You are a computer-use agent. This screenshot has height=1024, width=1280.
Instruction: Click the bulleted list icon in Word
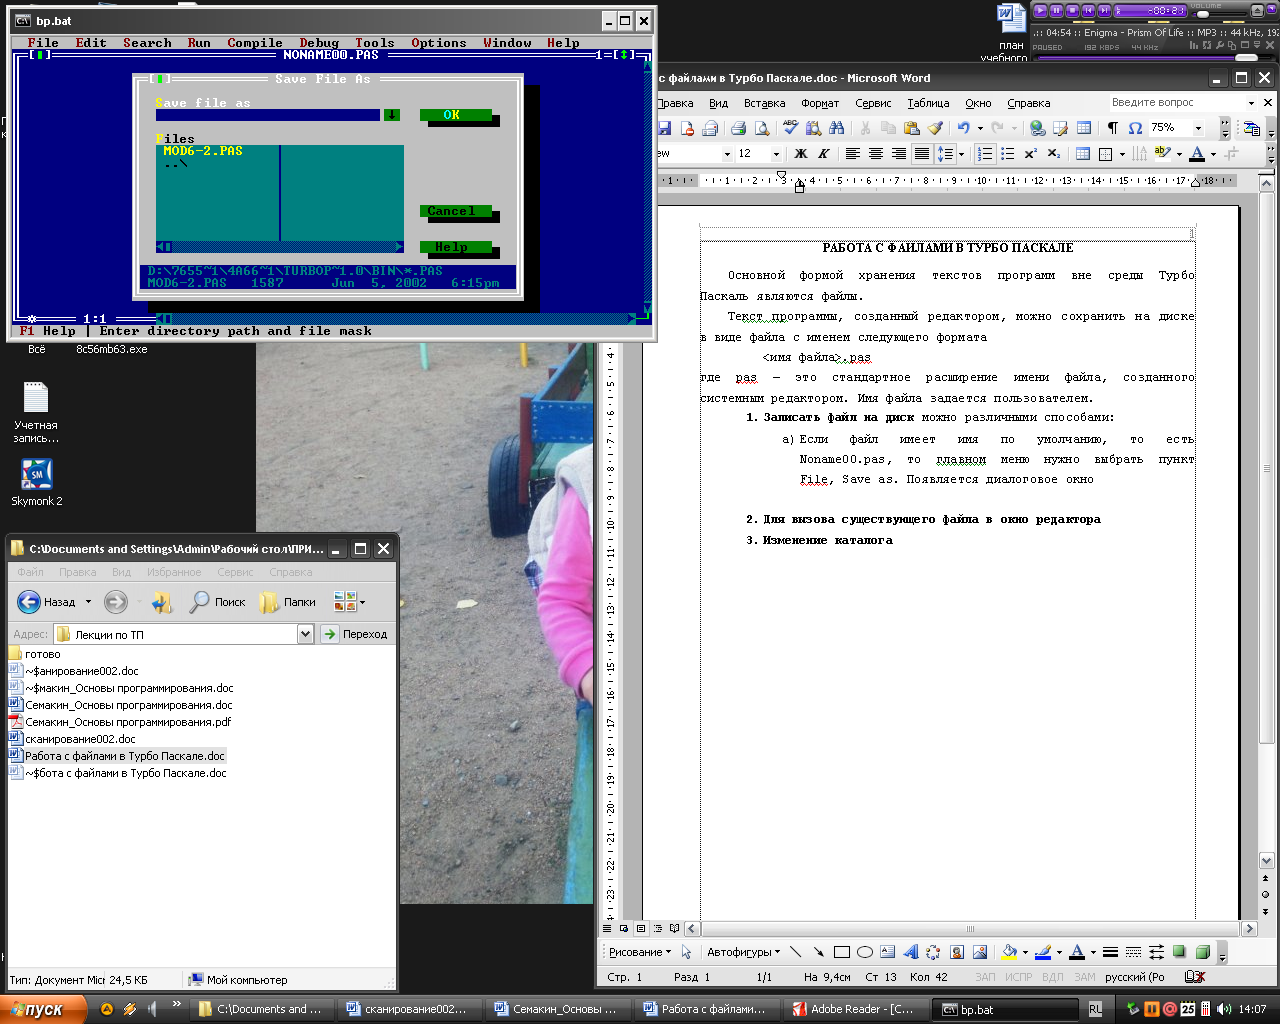point(1007,154)
